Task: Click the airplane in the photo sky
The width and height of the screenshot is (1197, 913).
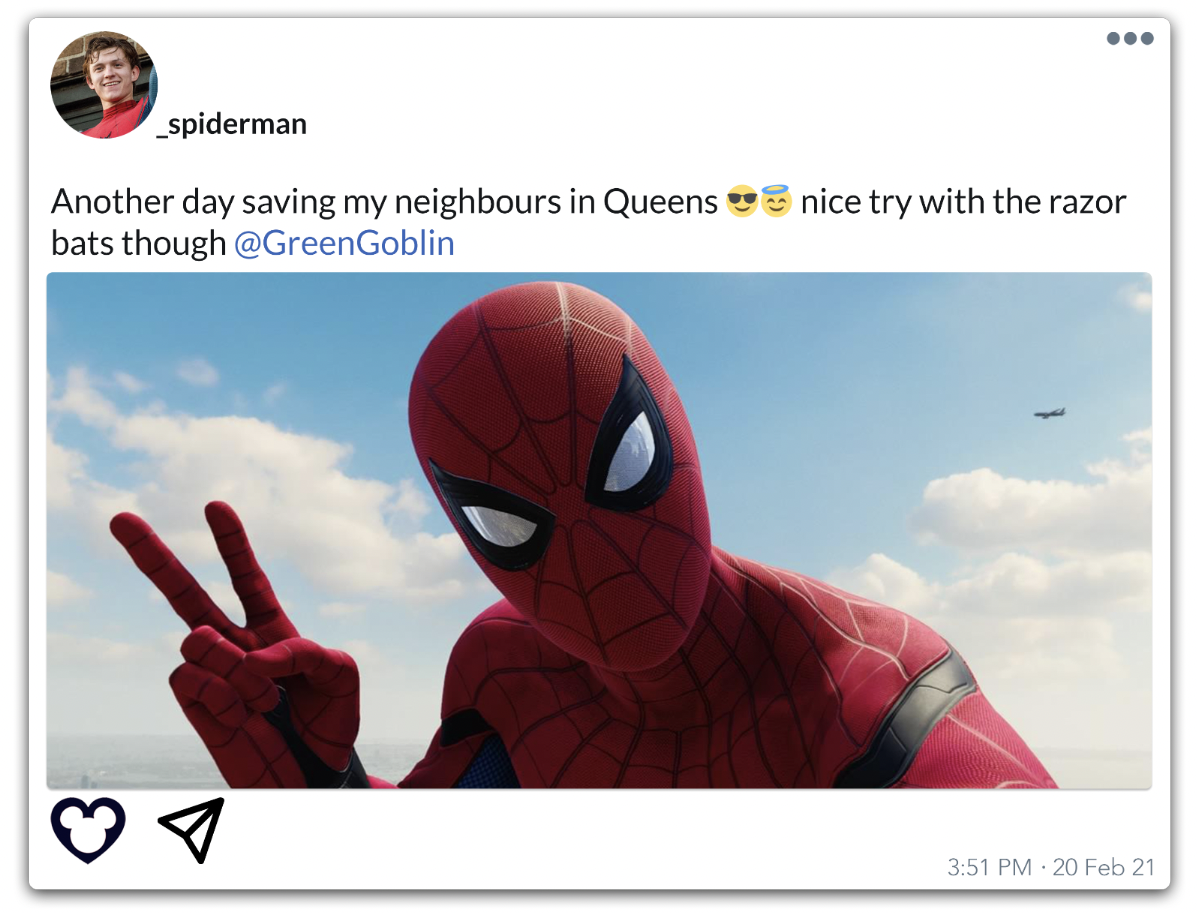Action: (x=1050, y=413)
